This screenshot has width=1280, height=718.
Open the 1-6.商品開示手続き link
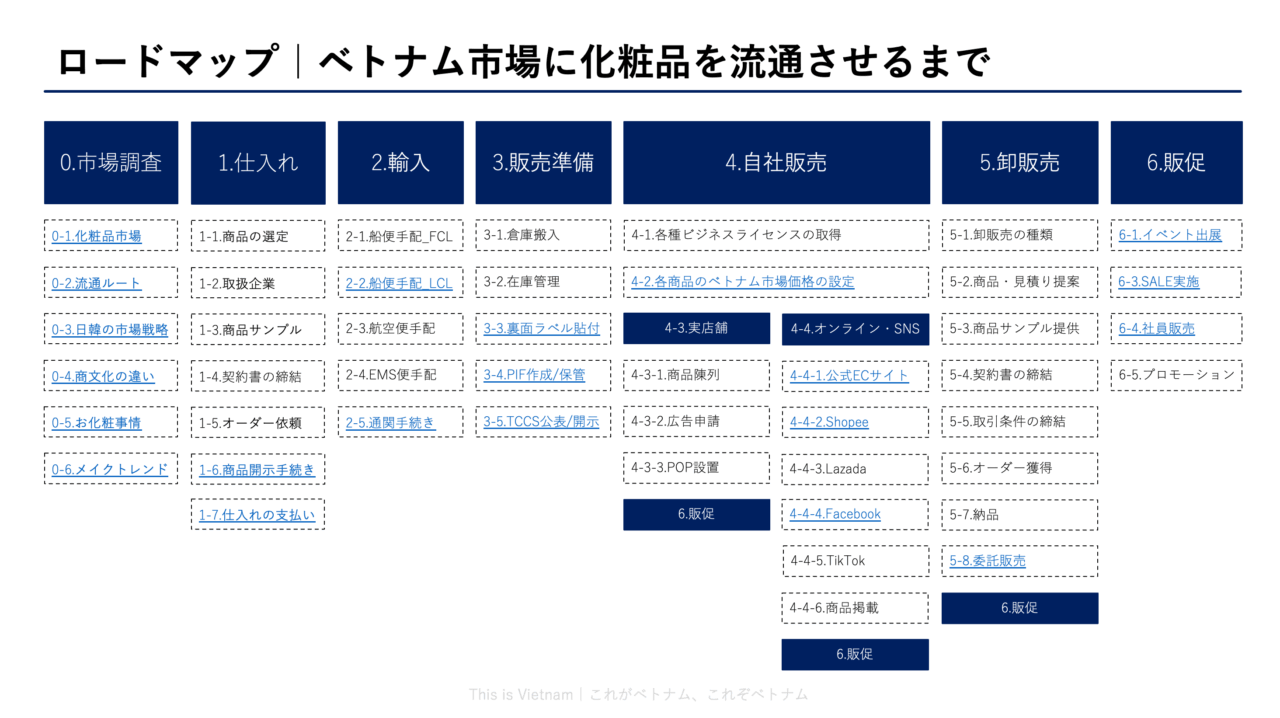[x=257, y=468]
